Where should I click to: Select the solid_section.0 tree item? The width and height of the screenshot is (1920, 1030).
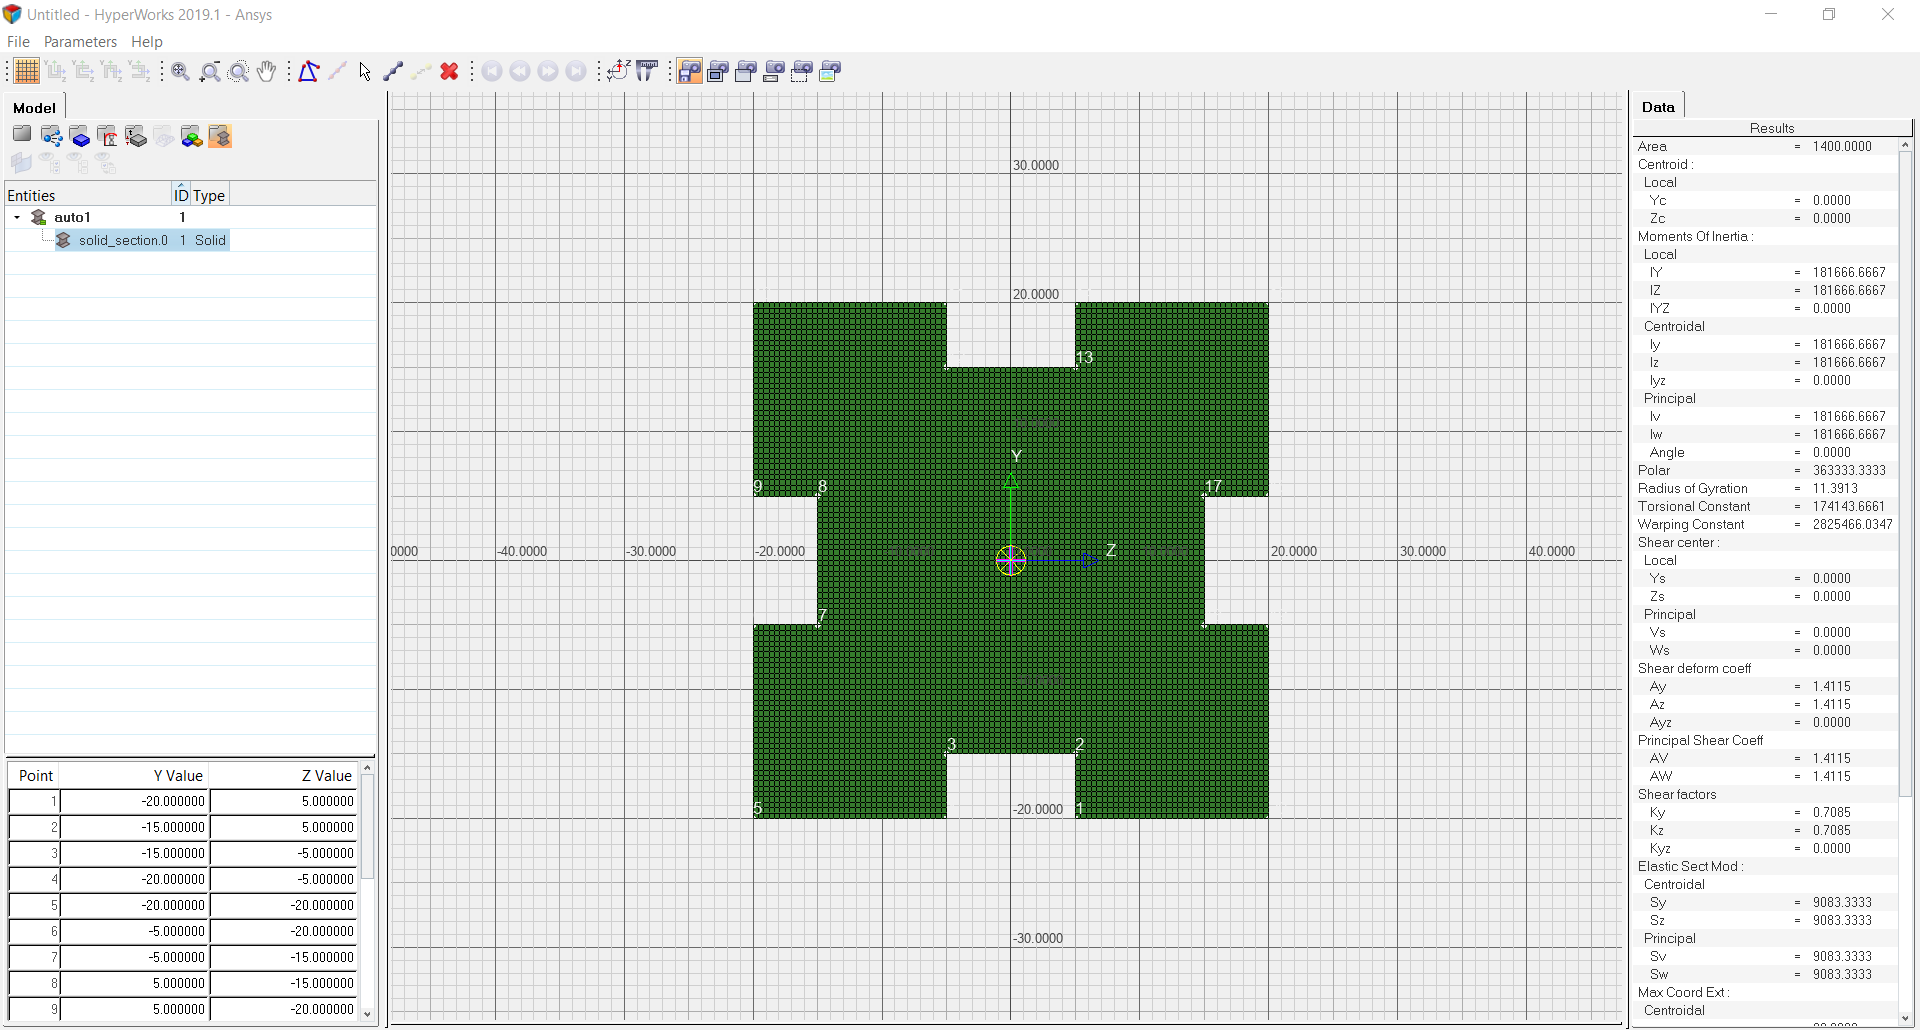[x=123, y=240]
